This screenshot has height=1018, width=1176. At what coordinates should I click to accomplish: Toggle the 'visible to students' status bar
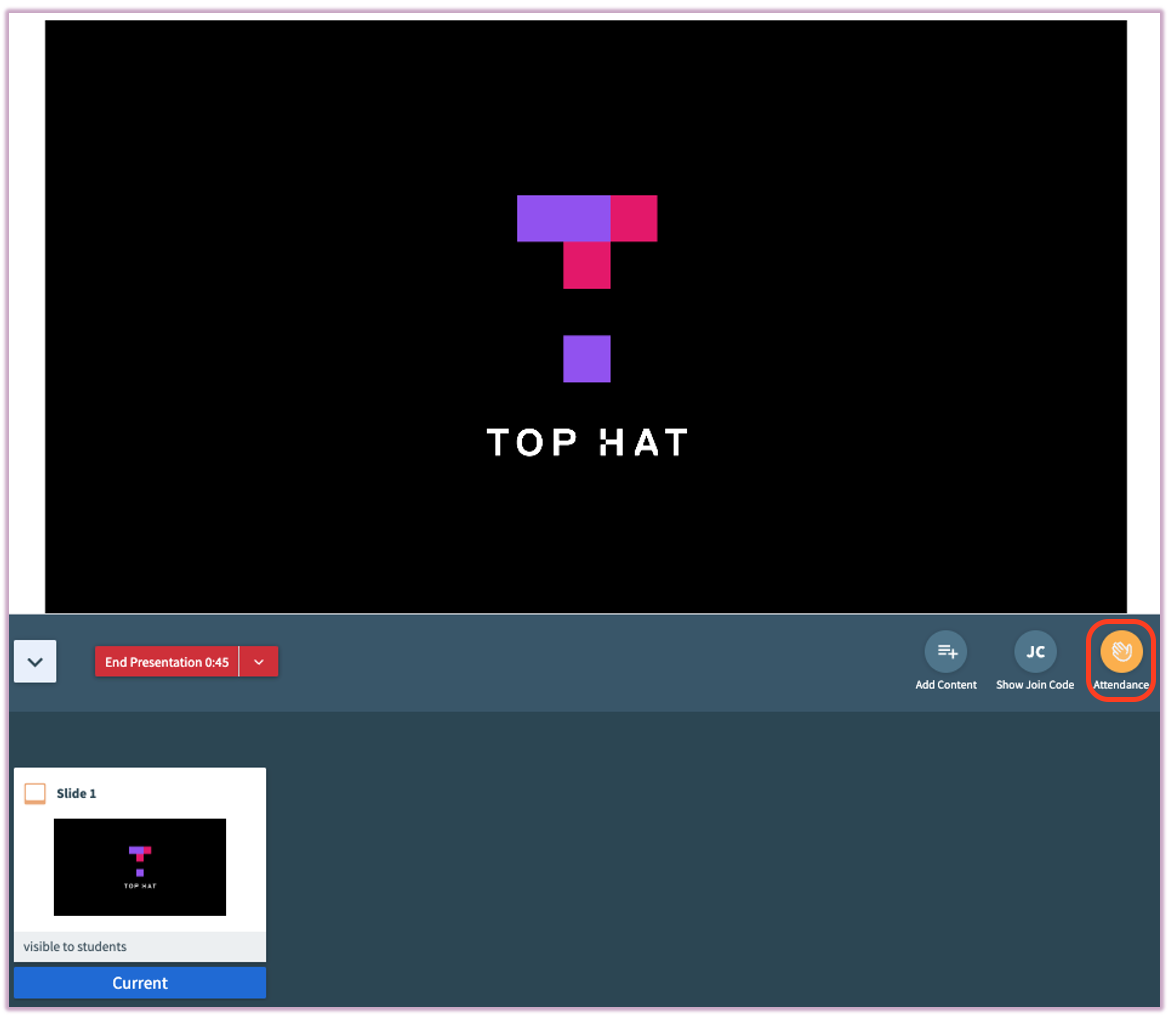click(140, 946)
